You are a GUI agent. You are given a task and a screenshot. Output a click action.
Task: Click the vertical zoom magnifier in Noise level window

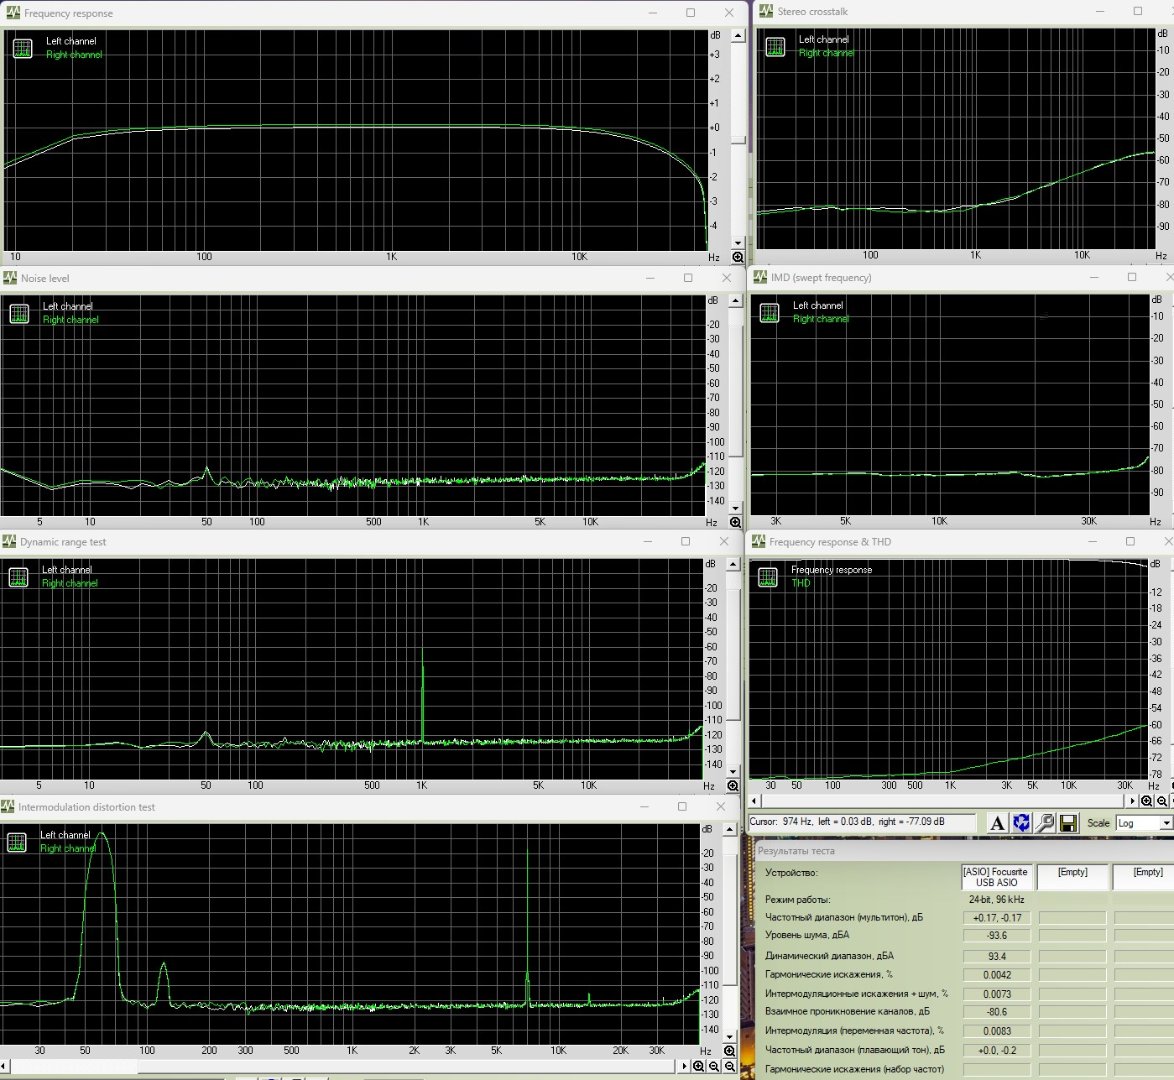736,523
